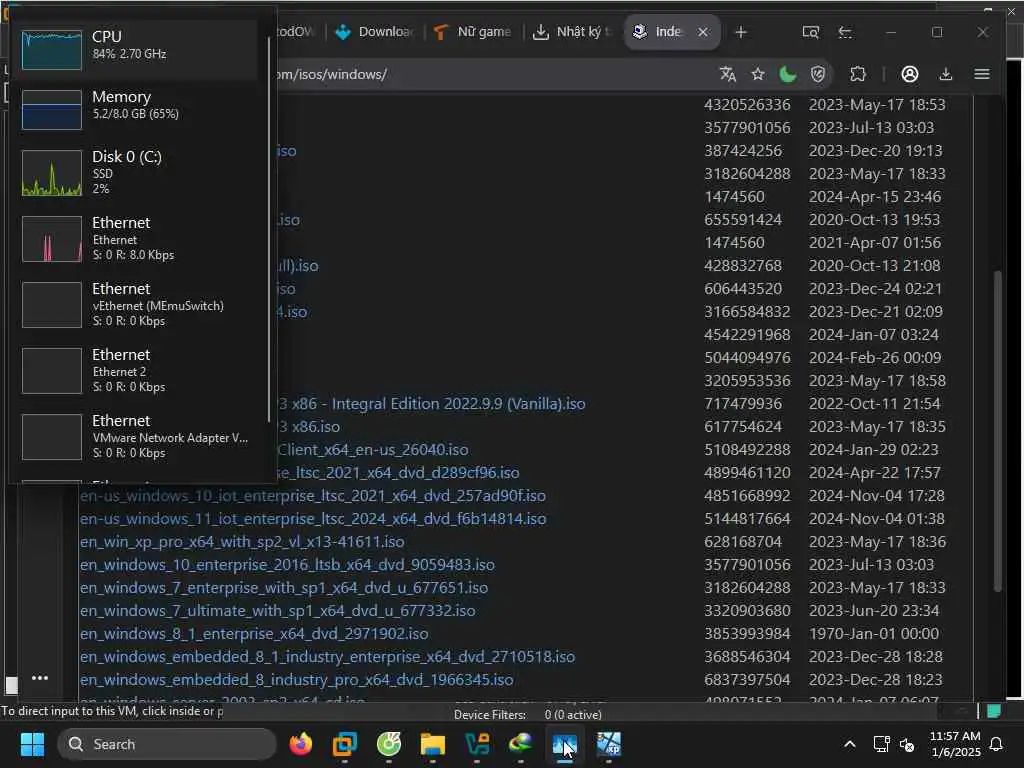Click the Task Manager sidebar scrollbar
1024x768 pixels.
269,229
